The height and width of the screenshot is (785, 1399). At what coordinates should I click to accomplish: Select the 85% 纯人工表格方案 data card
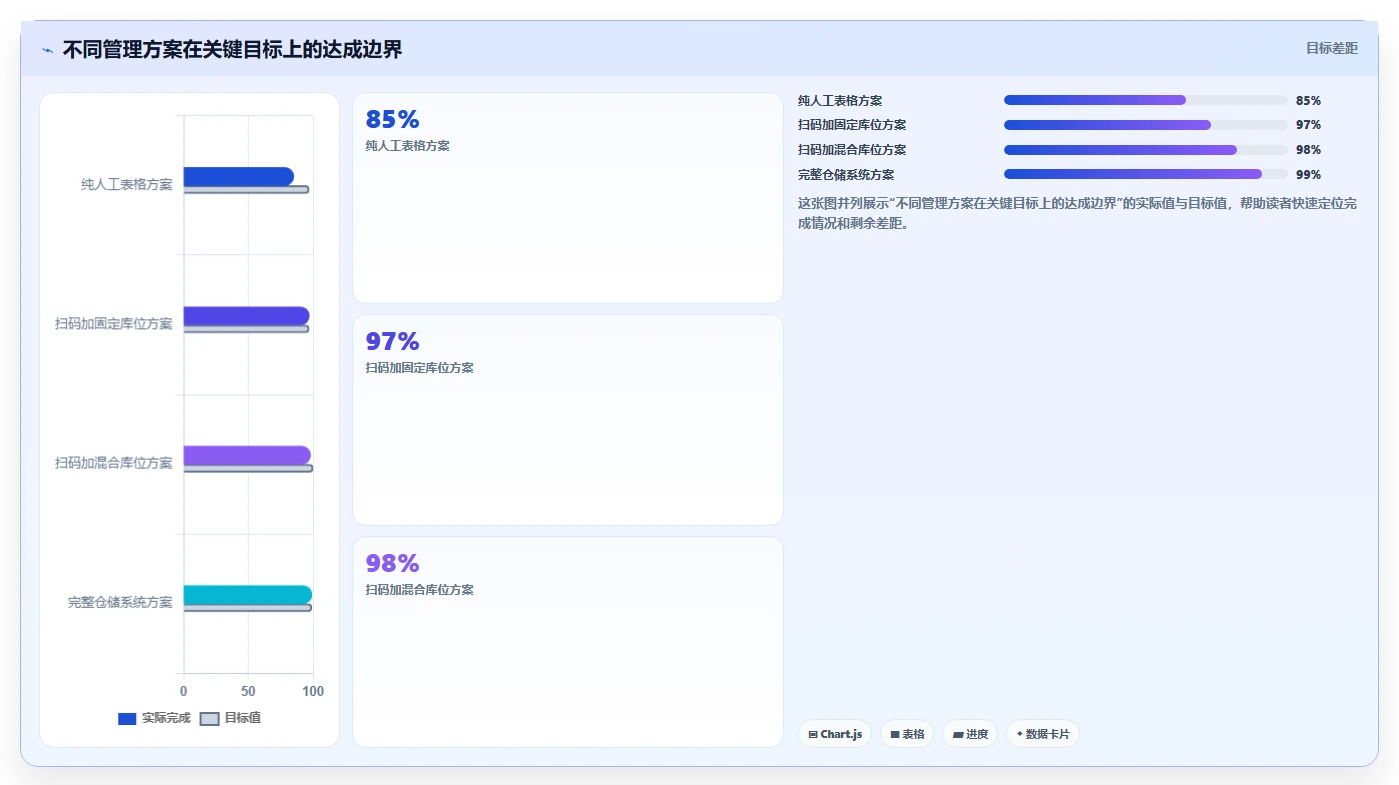[x=568, y=198]
